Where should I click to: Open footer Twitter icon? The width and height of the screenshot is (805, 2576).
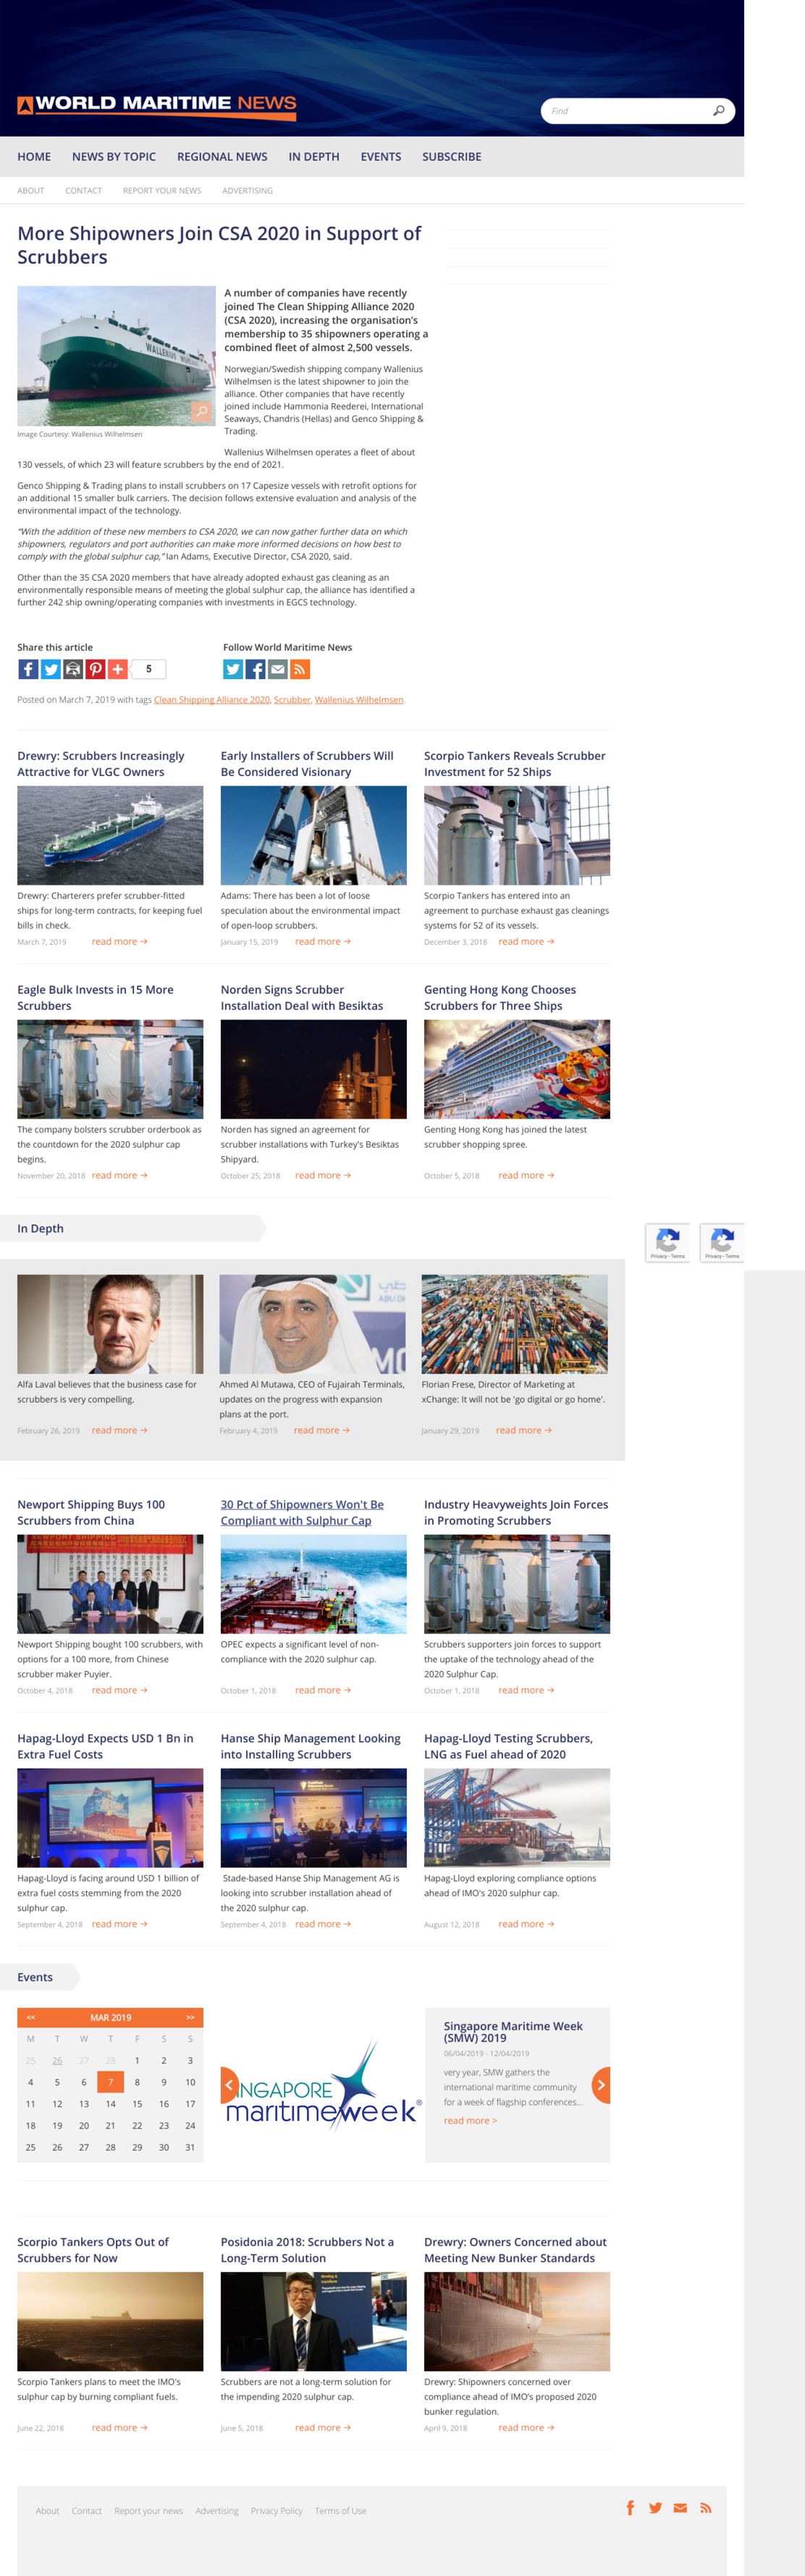coord(655,2508)
